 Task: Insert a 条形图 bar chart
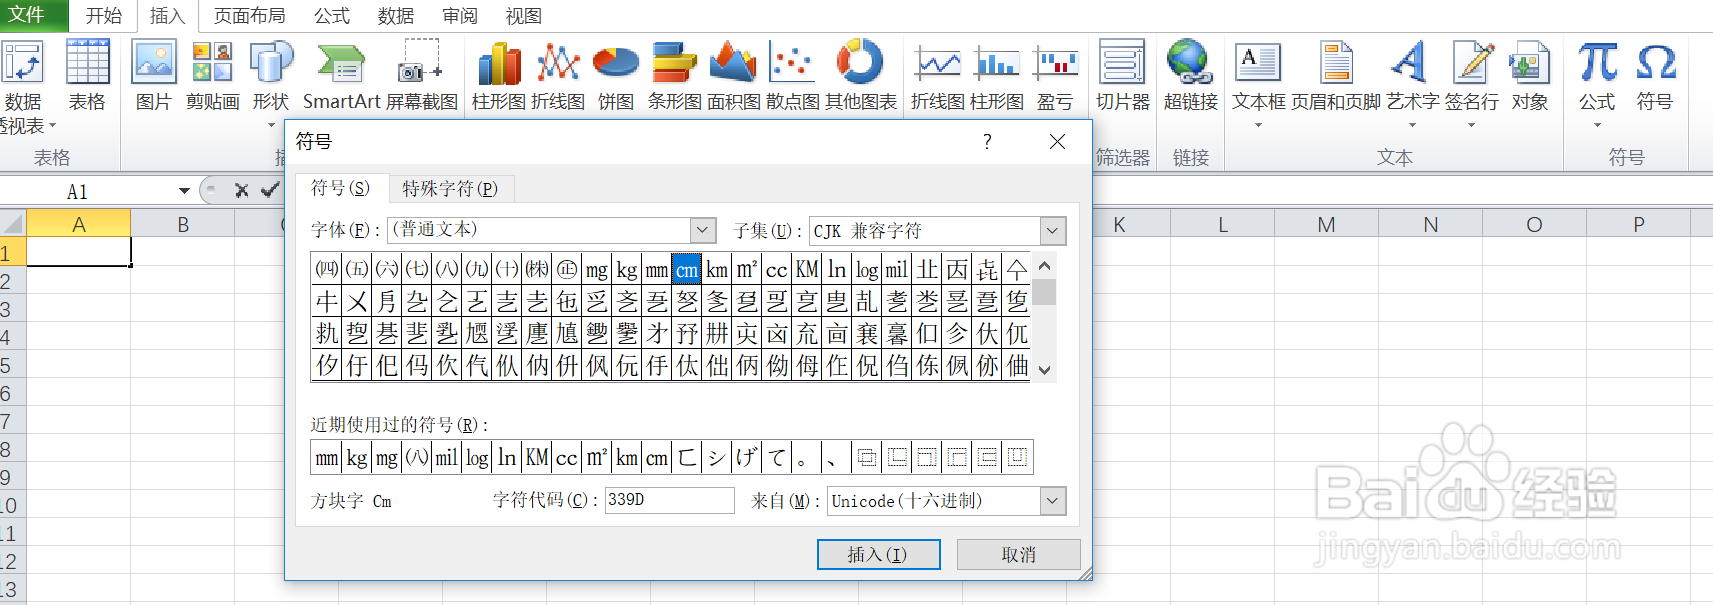pyautogui.click(x=674, y=76)
